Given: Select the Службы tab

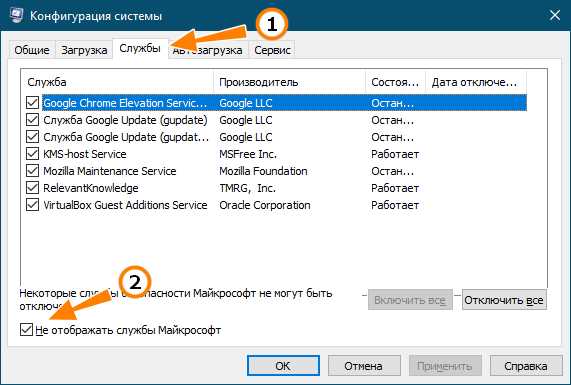Looking at the screenshot, I should pos(140,48).
